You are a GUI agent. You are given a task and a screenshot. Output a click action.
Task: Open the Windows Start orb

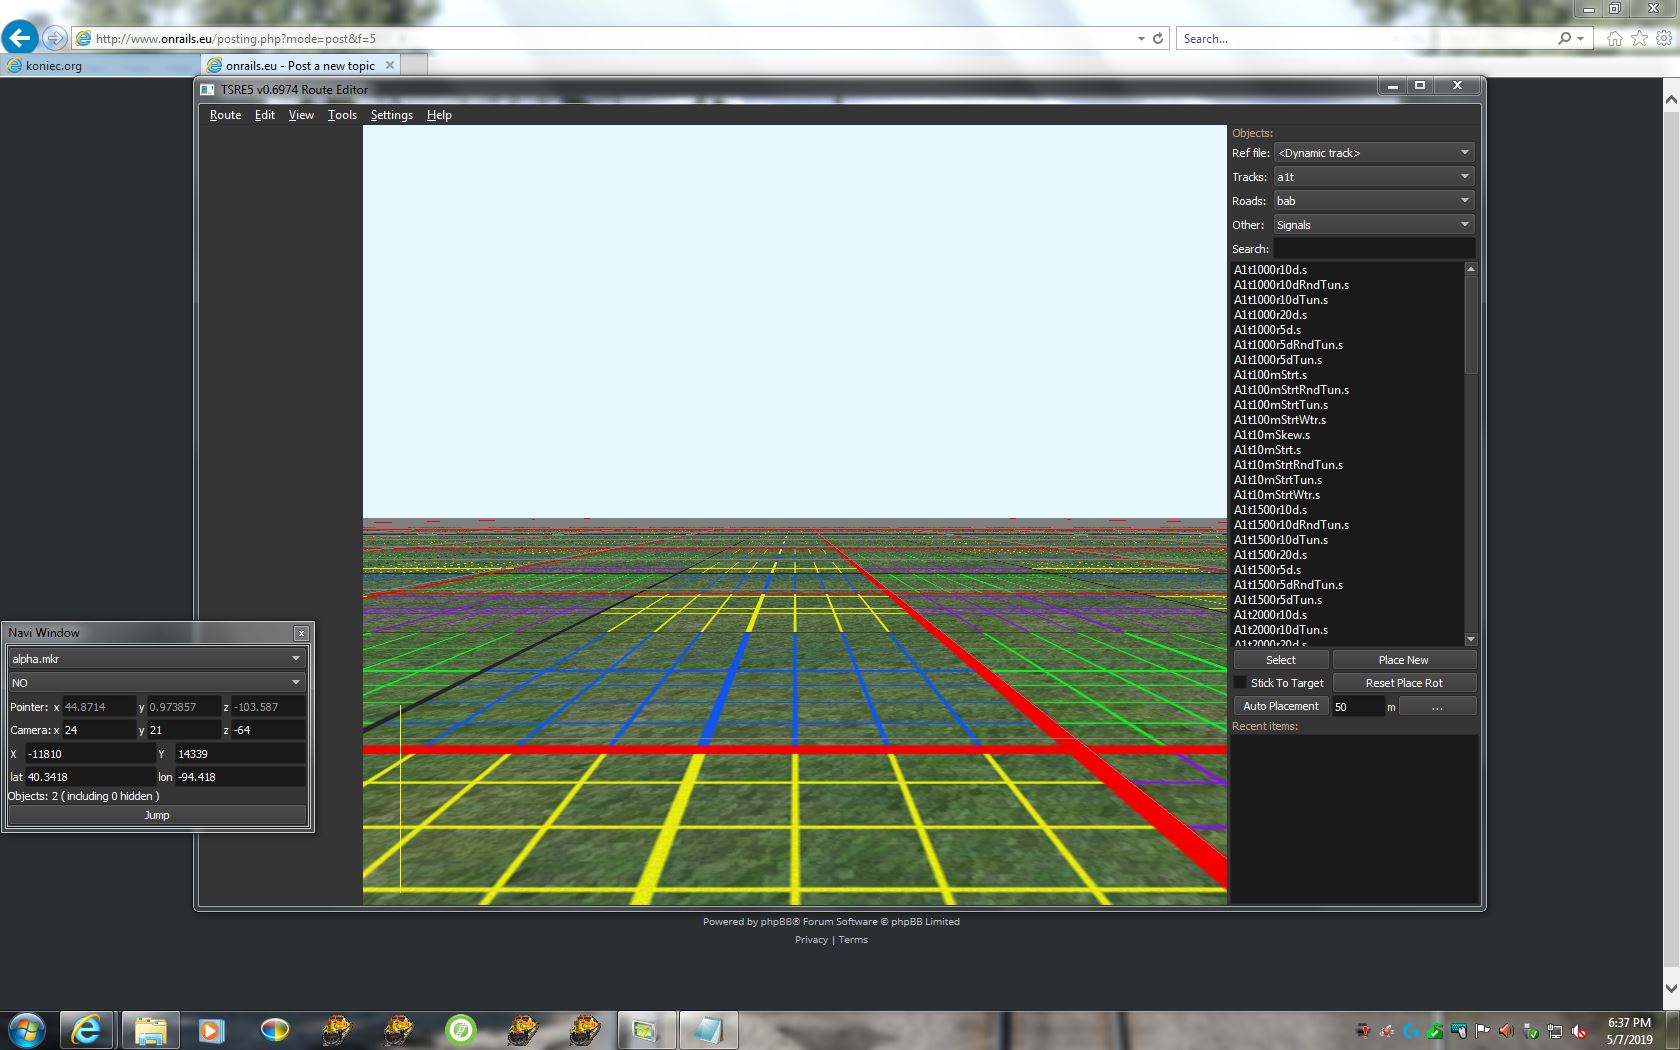[x=27, y=1030]
